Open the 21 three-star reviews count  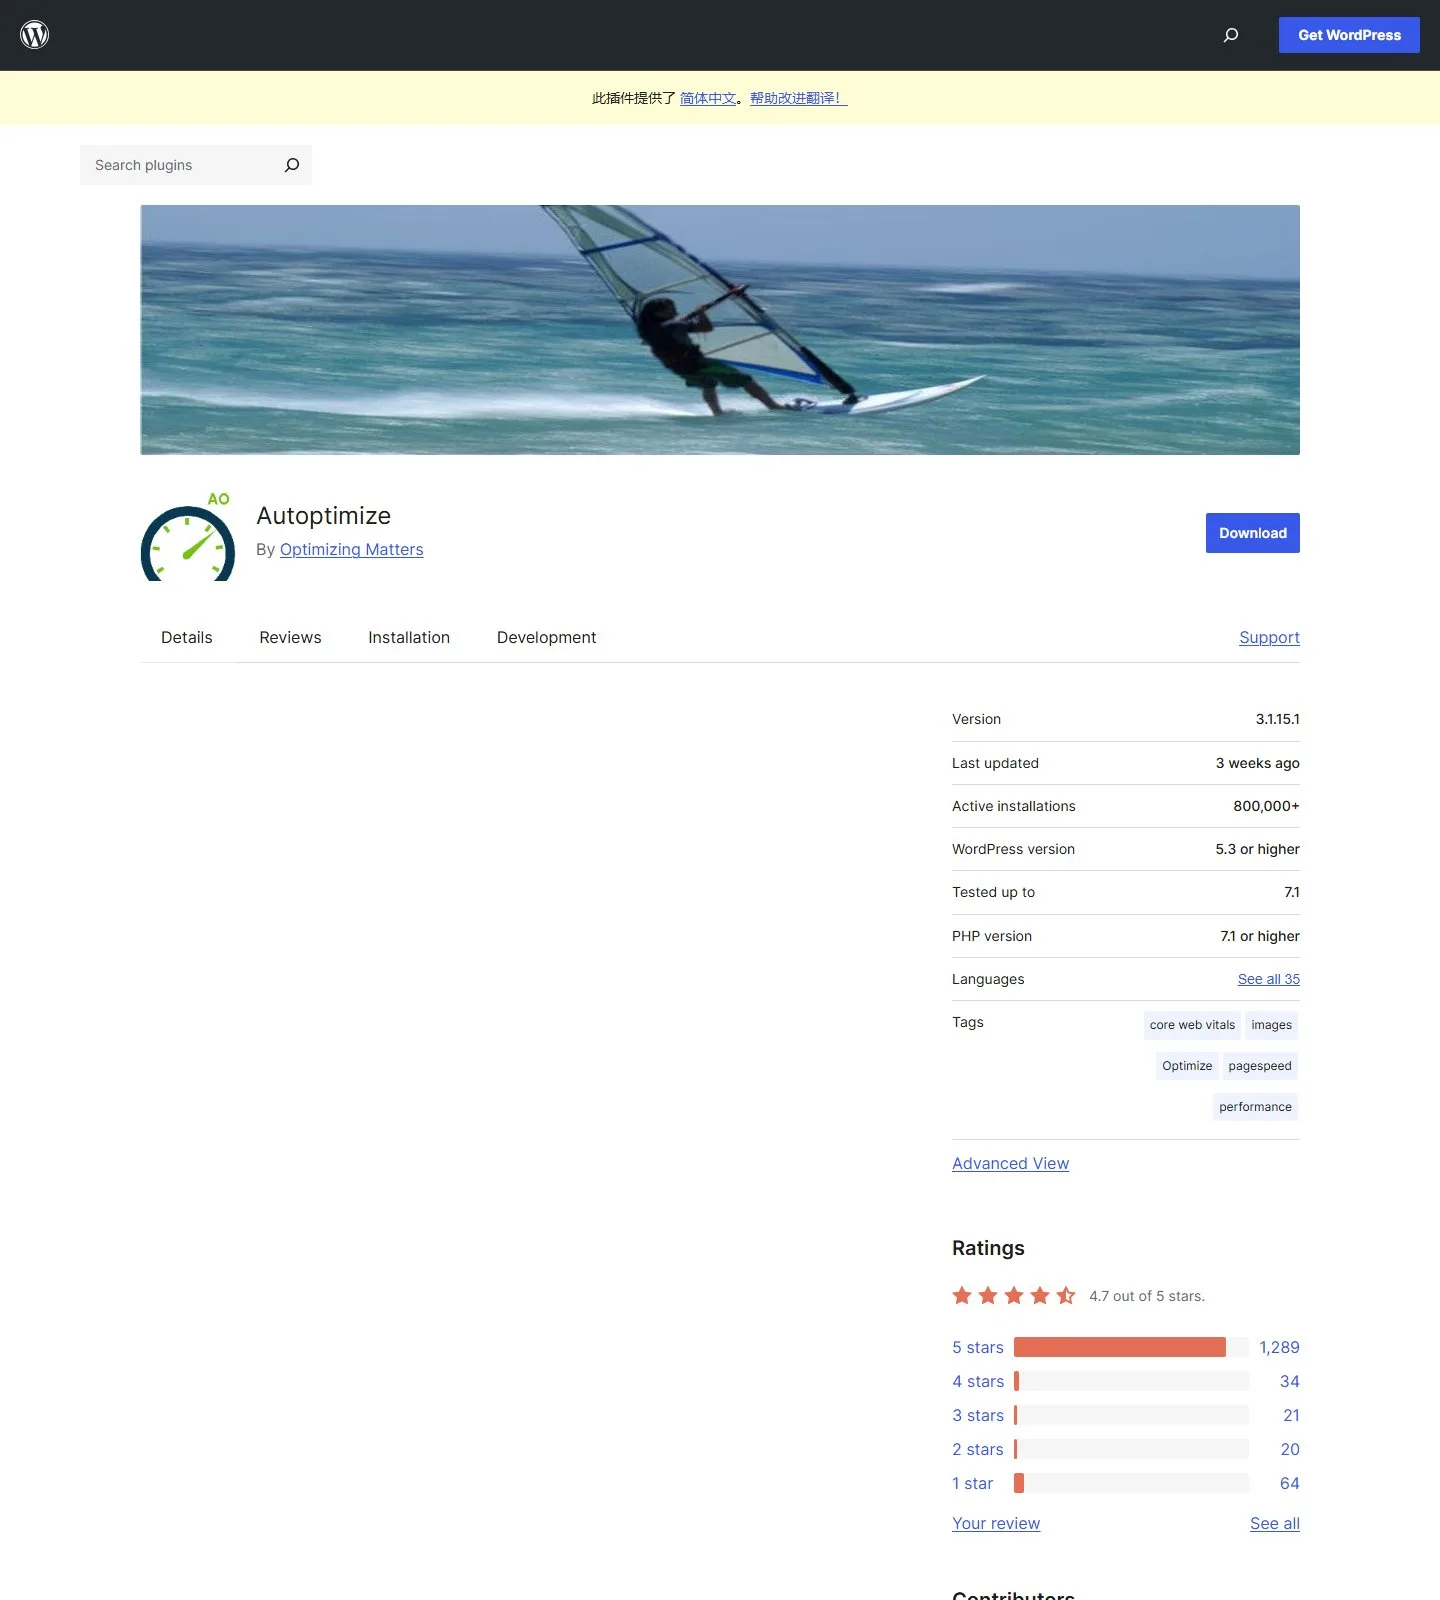1291,1416
